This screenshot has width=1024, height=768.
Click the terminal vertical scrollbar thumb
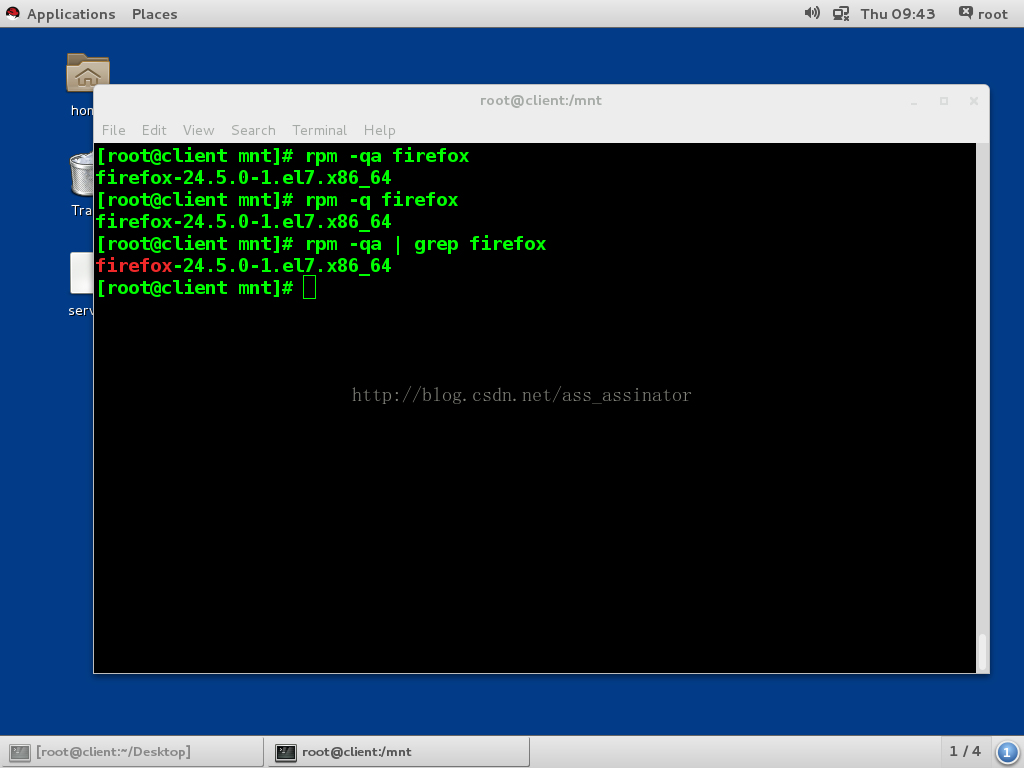tap(982, 650)
